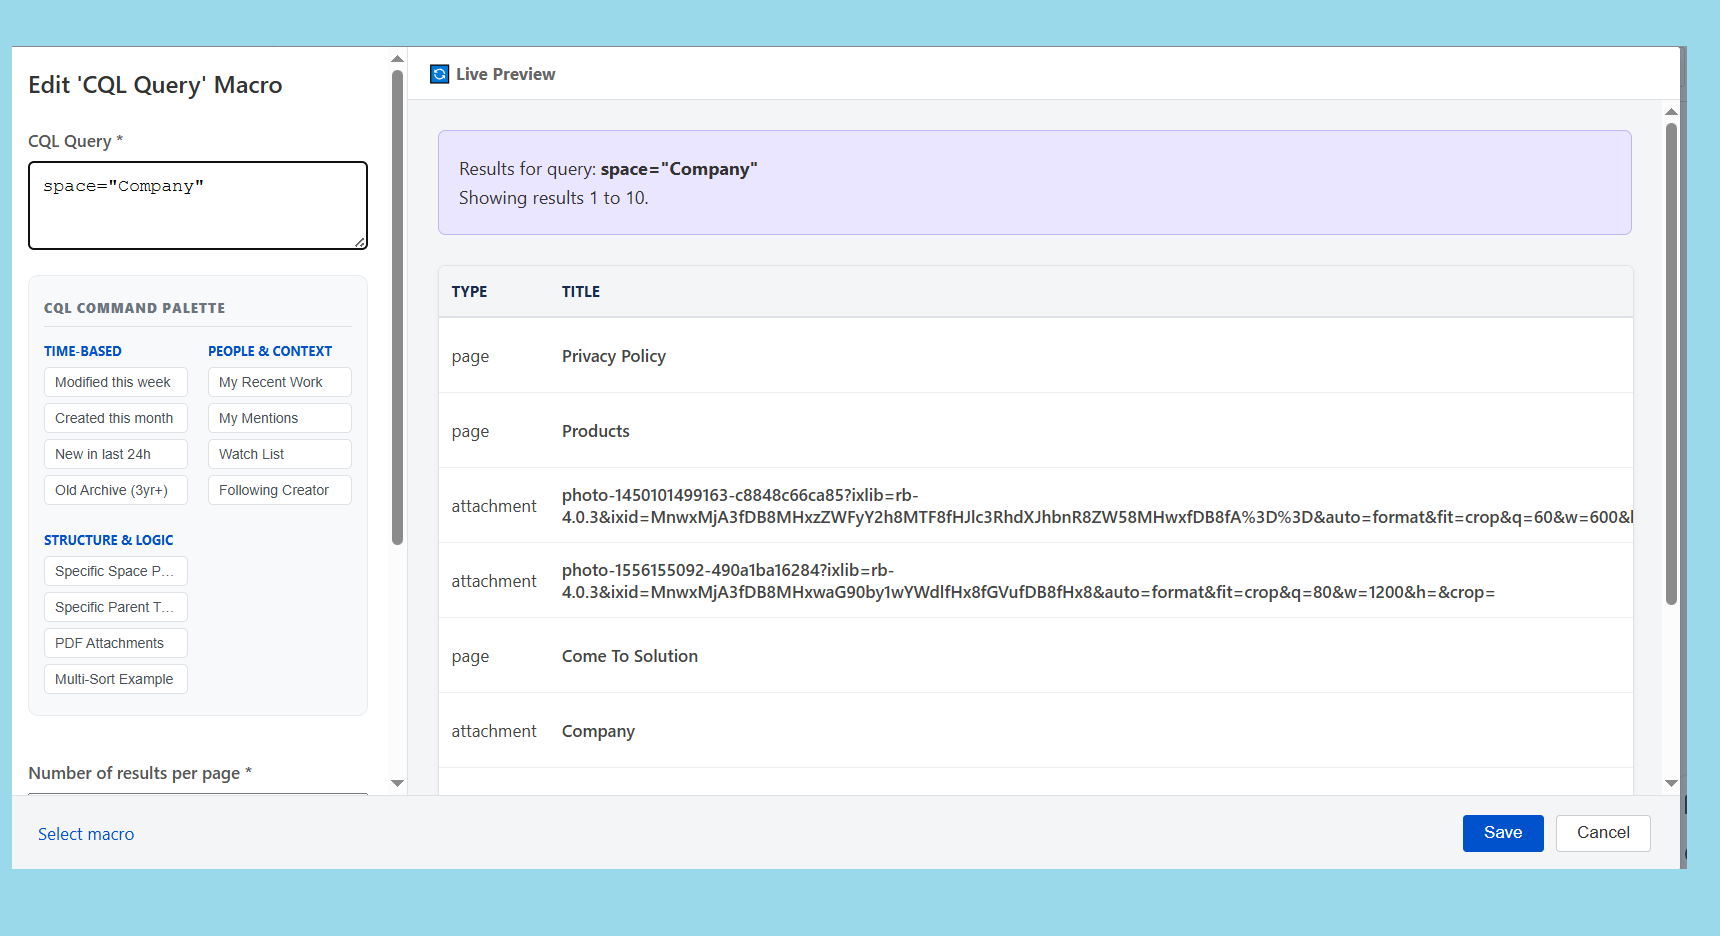Open the 'Privacy Policy' page result
Screen dimensions: 1720x936
(x=613, y=356)
